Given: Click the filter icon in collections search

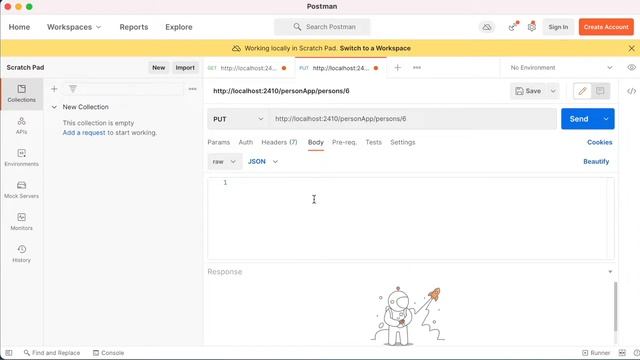Looking at the screenshot, I should coord(73,89).
